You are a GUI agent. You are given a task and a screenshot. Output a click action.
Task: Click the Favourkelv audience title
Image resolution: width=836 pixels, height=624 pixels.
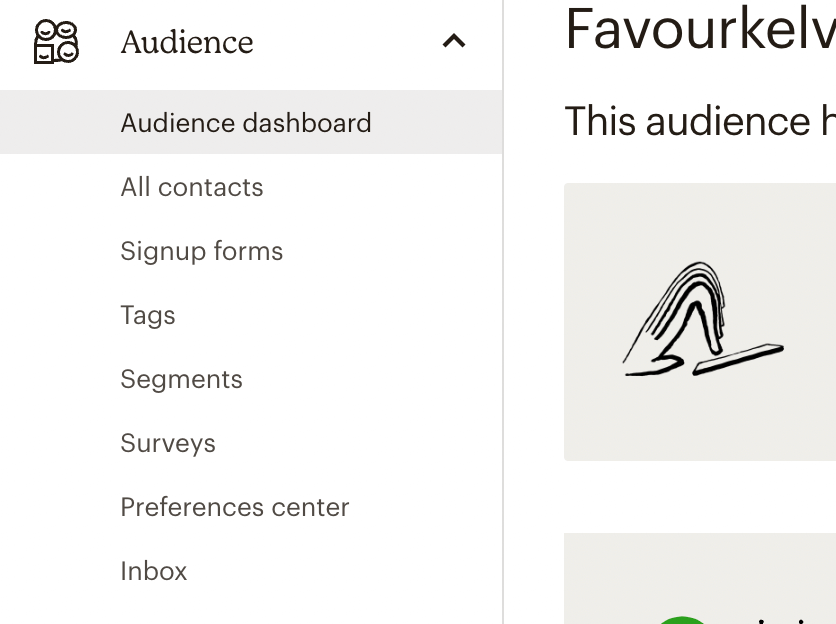pos(700,29)
